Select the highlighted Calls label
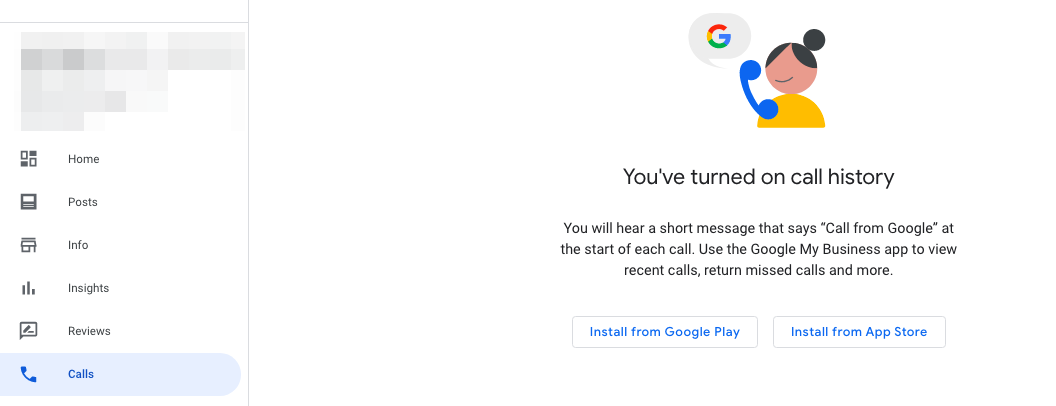 point(81,374)
